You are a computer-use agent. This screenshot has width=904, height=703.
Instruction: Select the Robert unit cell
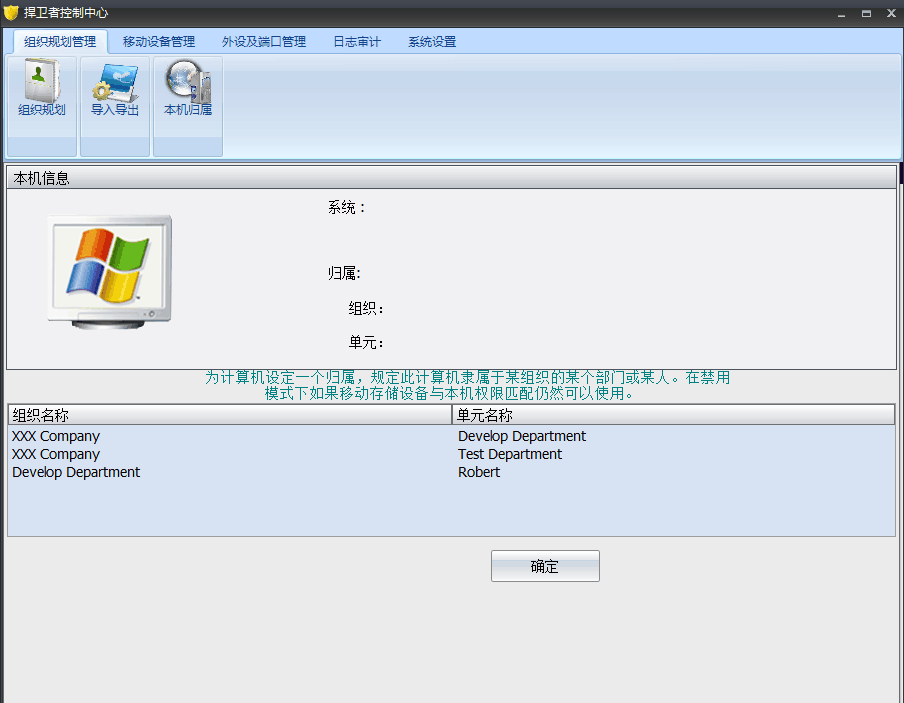click(479, 472)
